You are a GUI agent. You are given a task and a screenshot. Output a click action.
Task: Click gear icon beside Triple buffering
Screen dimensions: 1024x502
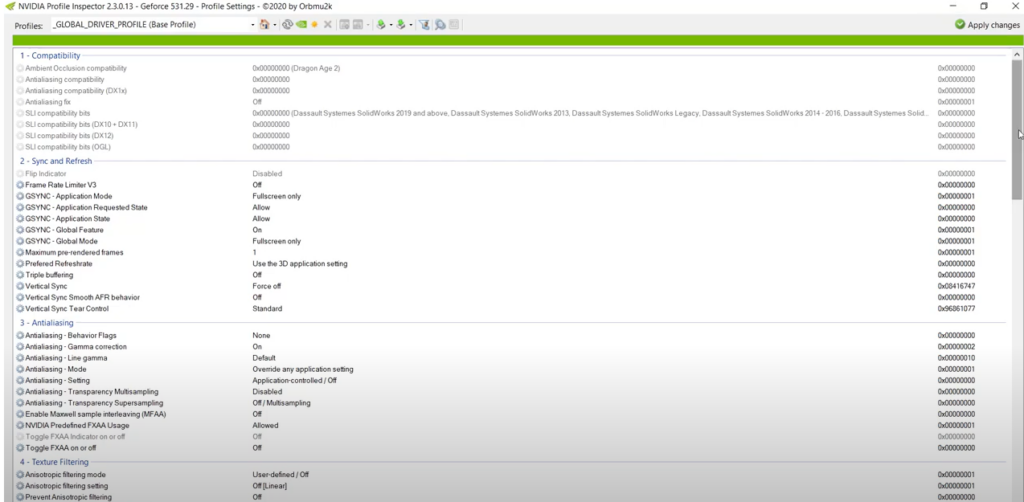[x=20, y=275]
